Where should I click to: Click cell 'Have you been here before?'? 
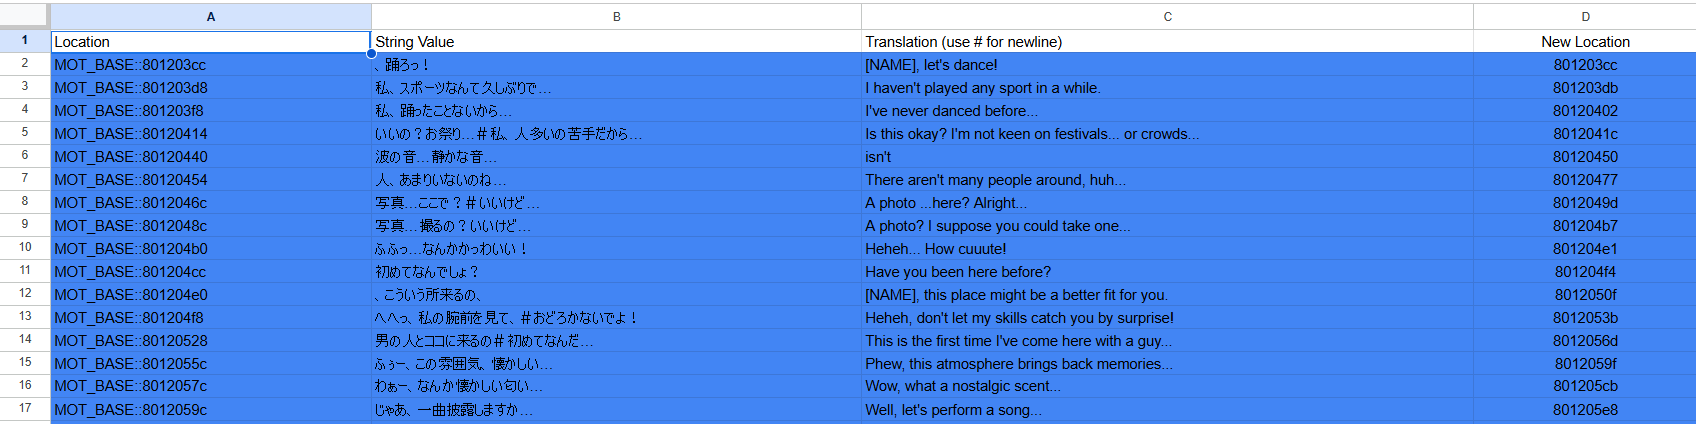coord(1167,272)
